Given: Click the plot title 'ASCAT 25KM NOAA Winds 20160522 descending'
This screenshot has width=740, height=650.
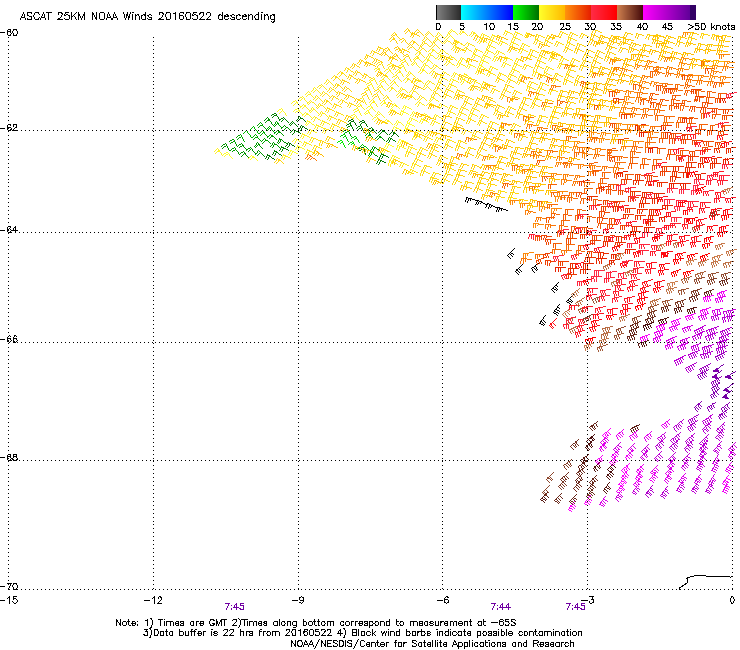Looking at the screenshot, I should point(148,17).
